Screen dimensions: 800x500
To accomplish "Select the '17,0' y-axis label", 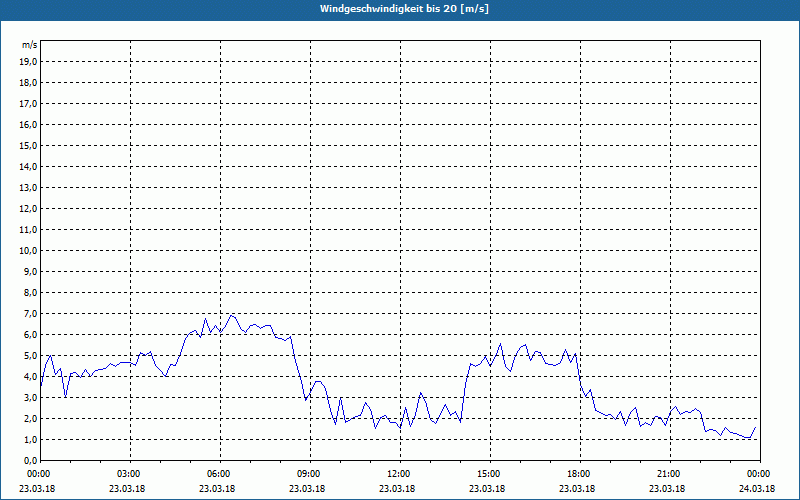I will coord(28,104).
